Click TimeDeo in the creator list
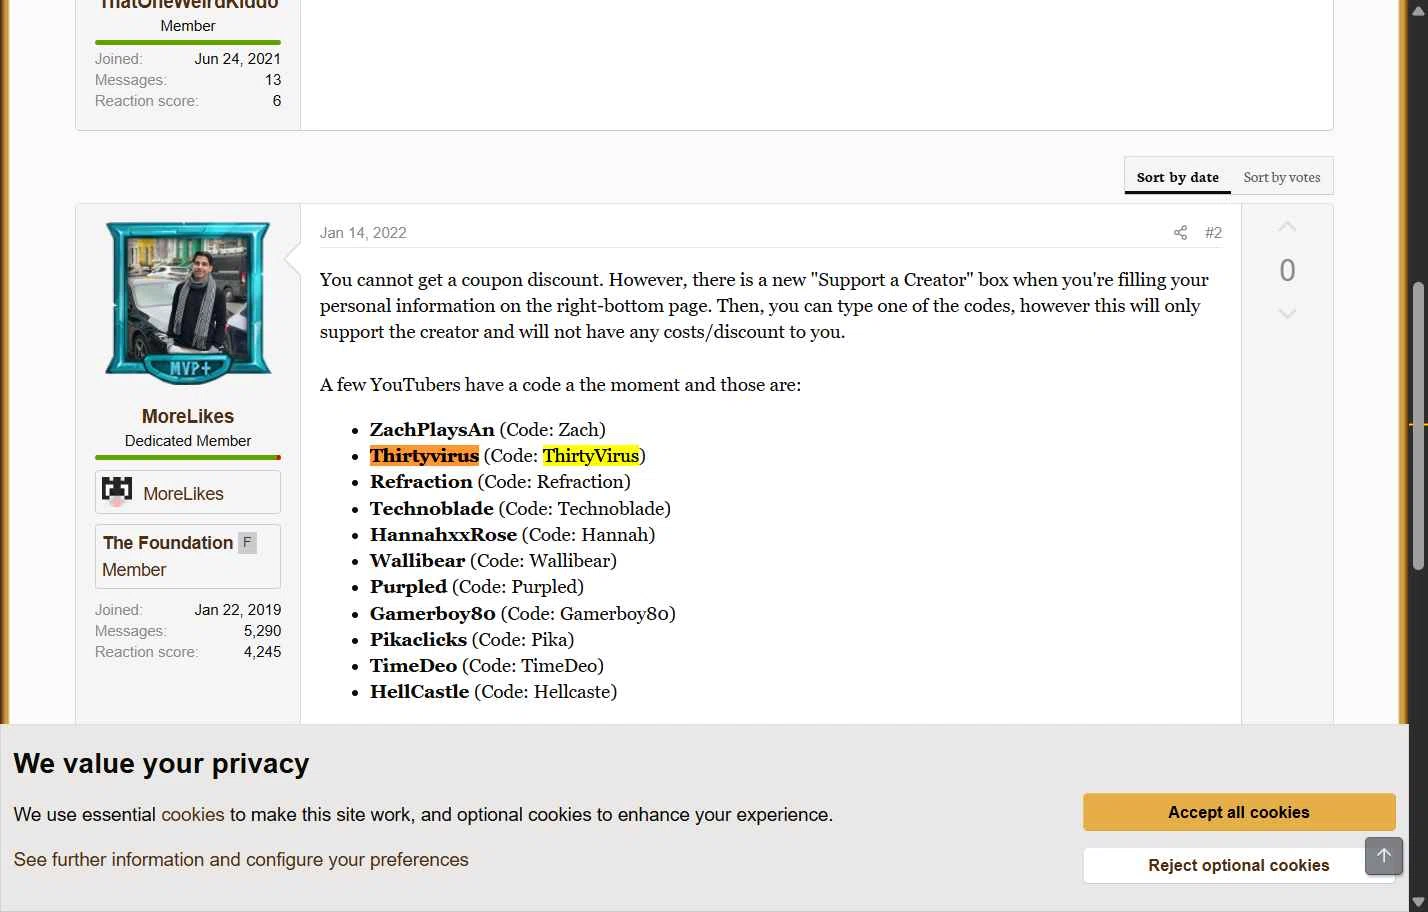The height and width of the screenshot is (912, 1428). 413,666
